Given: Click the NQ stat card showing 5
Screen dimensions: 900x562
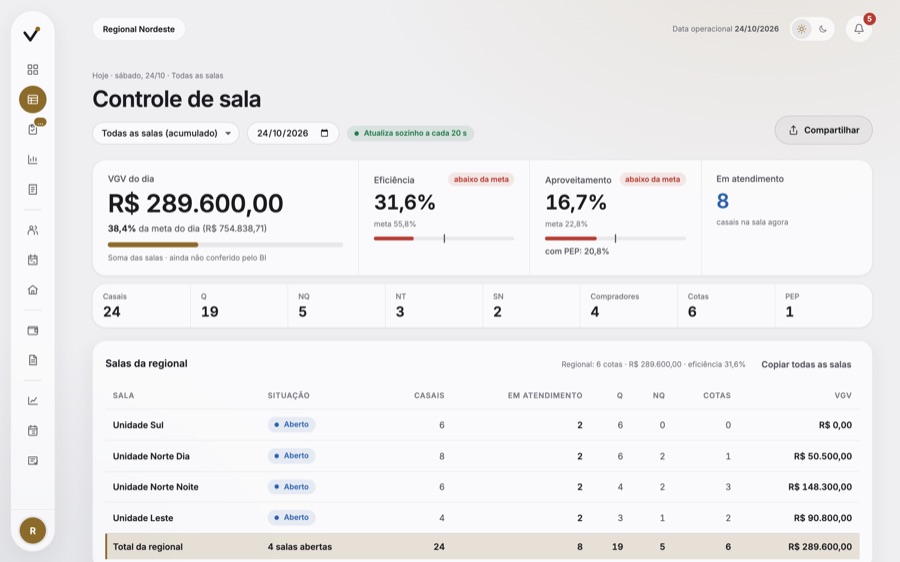Looking at the screenshot, I should click(336, 306).
